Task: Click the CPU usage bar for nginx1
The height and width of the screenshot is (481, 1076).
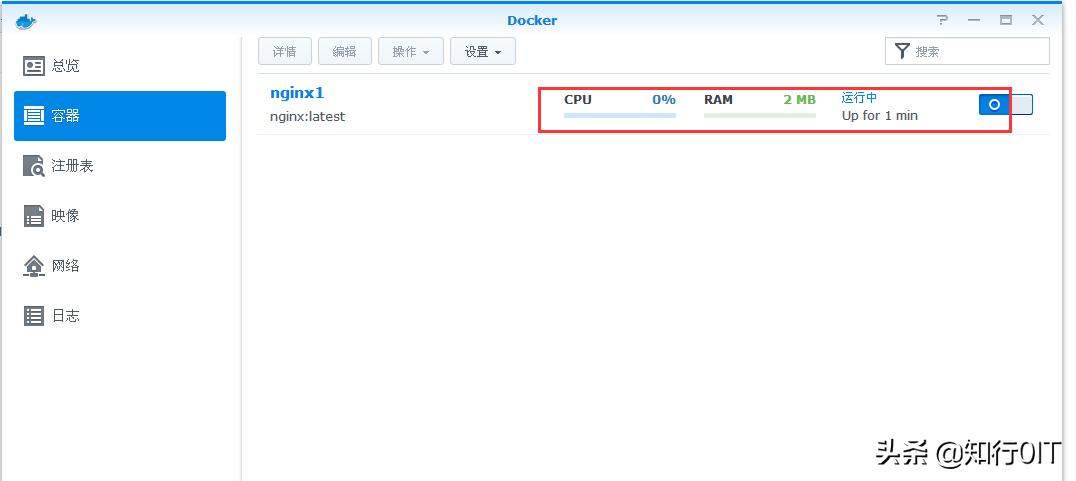Action: (620, 115)
